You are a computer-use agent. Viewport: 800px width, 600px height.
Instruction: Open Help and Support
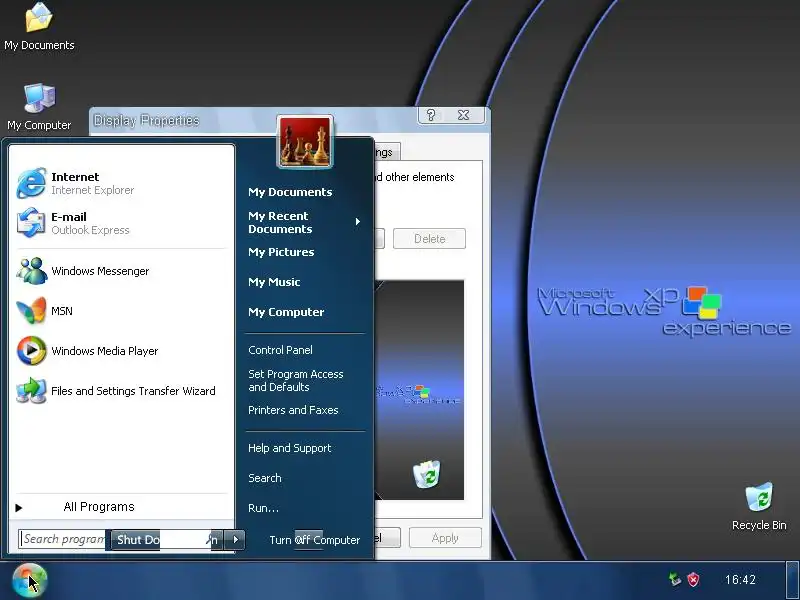(x=289, y=448)
